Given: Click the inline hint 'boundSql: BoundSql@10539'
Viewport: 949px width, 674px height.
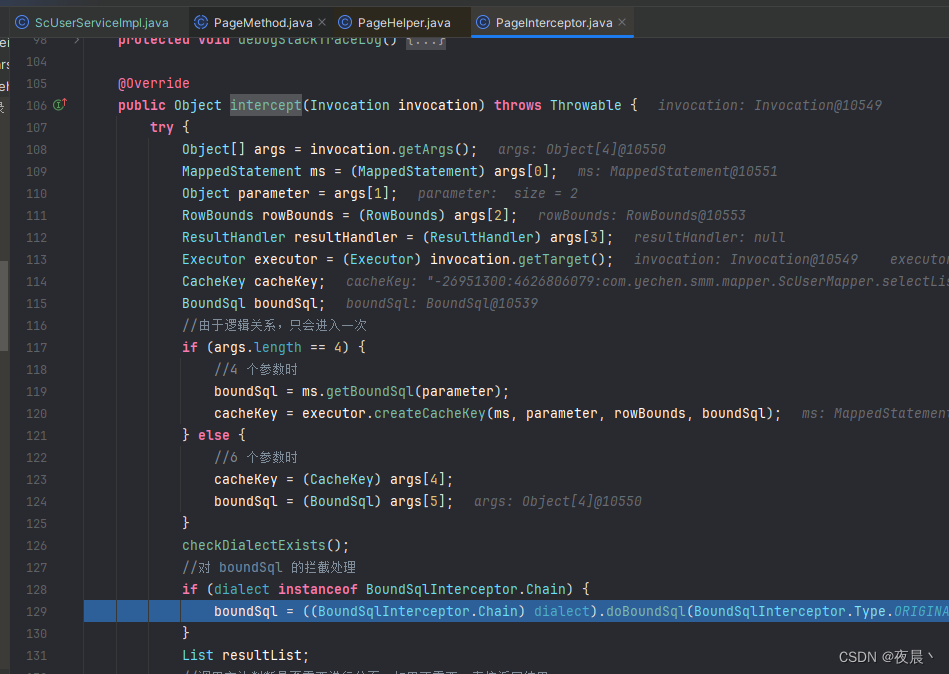Looking at the screenshot, I should [442, 303].
